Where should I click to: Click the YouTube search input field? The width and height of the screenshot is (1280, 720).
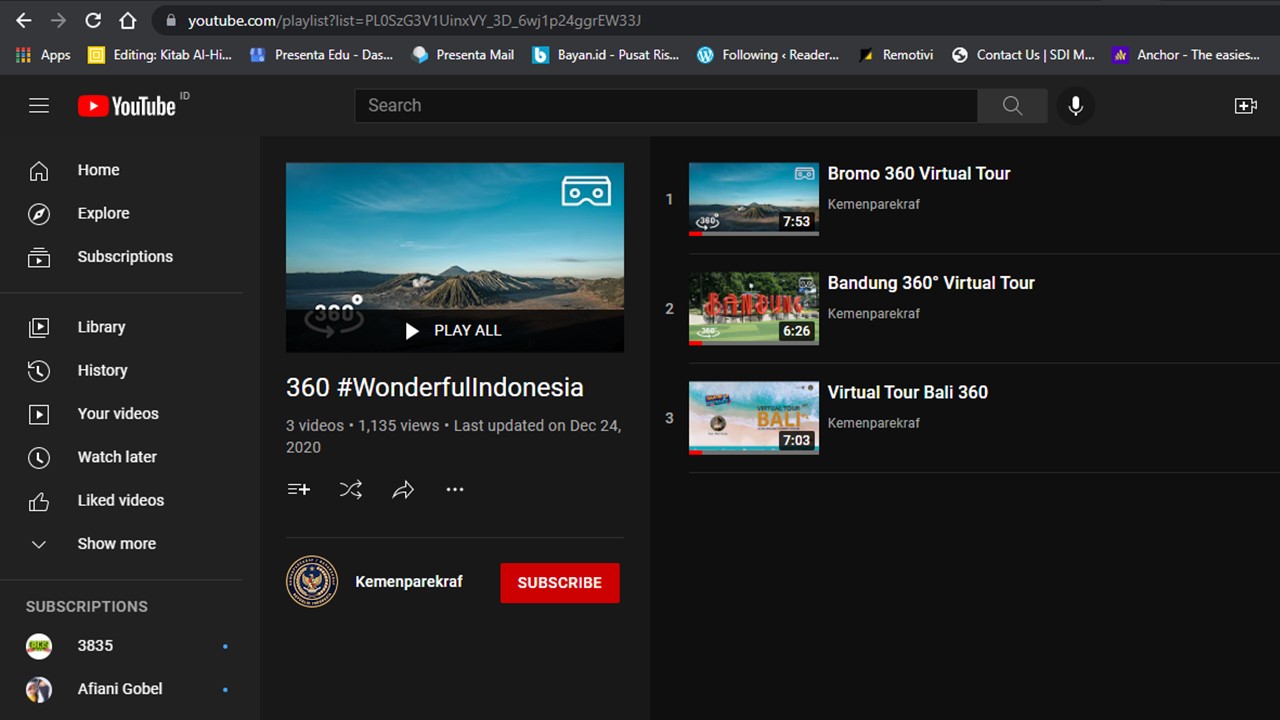click(x=665, y=106)
